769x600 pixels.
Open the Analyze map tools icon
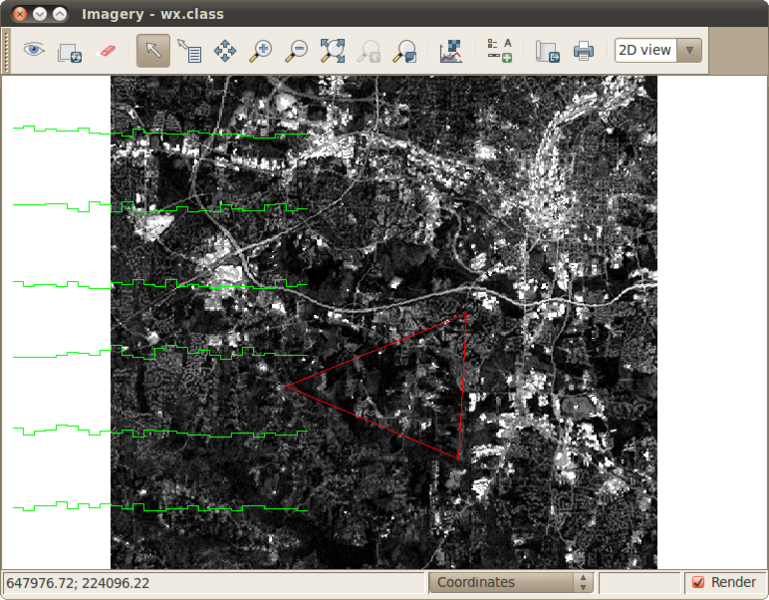point(451,50)
